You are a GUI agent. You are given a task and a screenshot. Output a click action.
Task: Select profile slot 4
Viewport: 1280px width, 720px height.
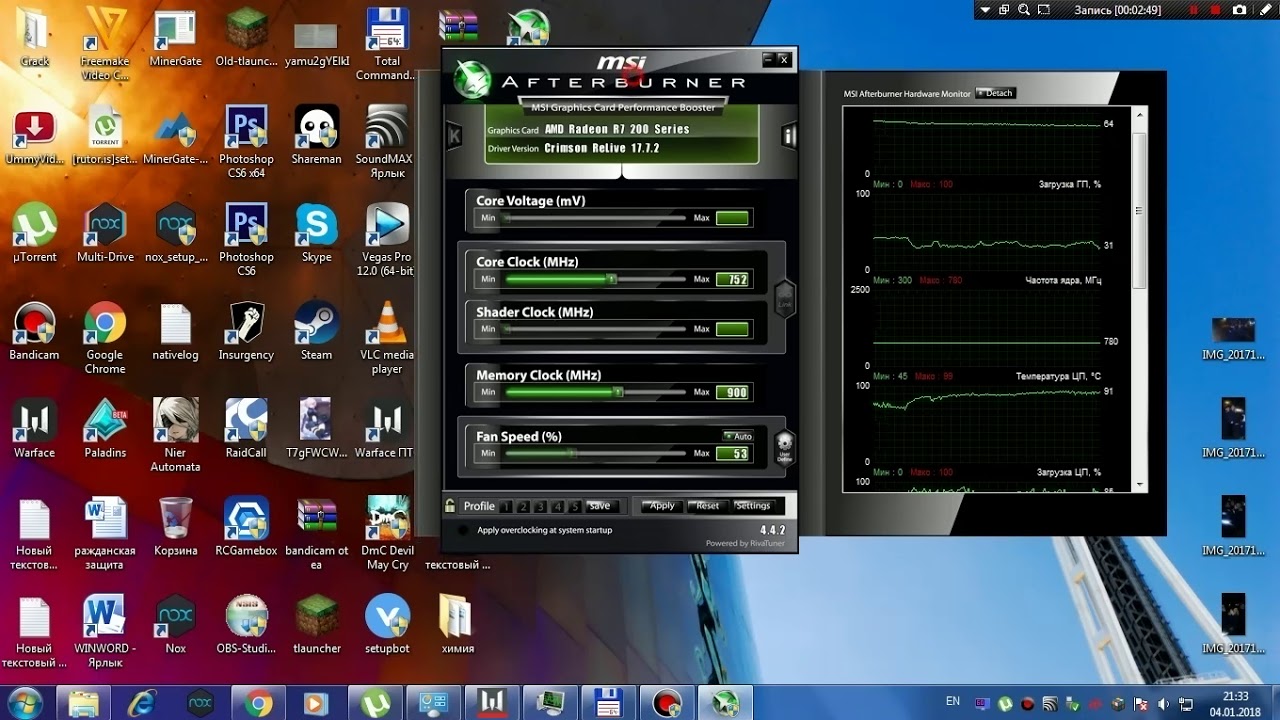[557, 506]
